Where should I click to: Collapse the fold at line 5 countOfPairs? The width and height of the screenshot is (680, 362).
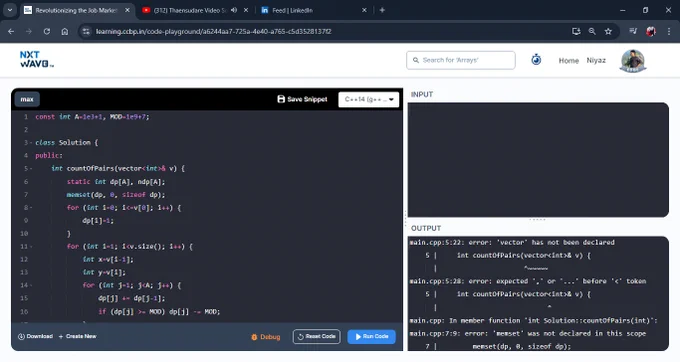(x=31, y=169)
